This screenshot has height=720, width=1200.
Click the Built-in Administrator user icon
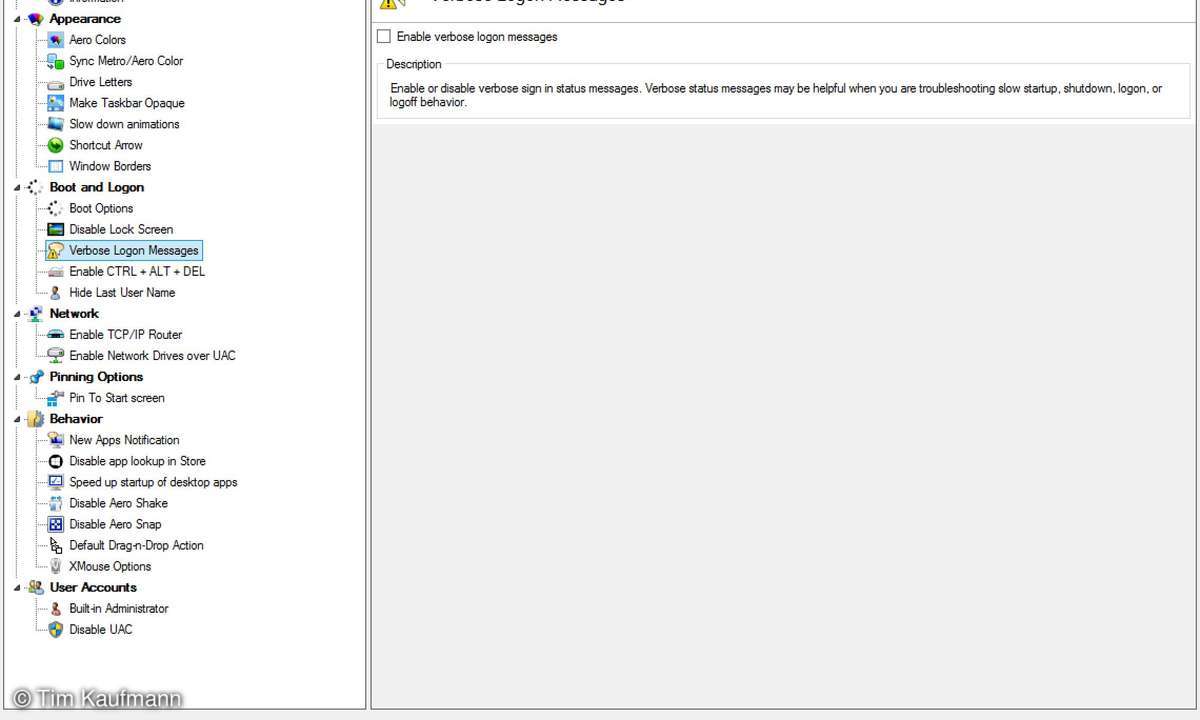point(56,608)
